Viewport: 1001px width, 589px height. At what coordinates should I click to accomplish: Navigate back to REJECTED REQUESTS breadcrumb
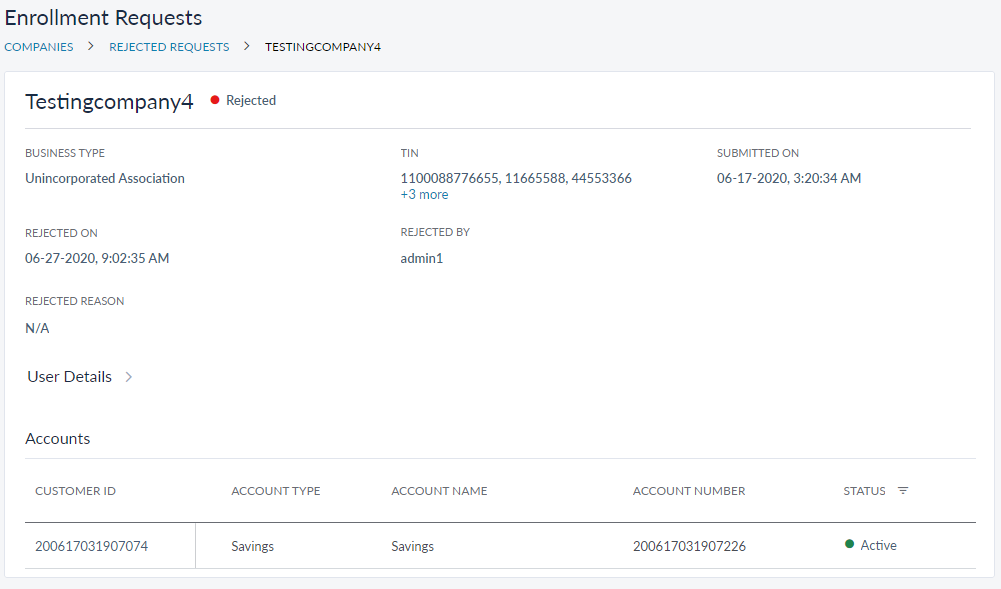click(169, 47)
